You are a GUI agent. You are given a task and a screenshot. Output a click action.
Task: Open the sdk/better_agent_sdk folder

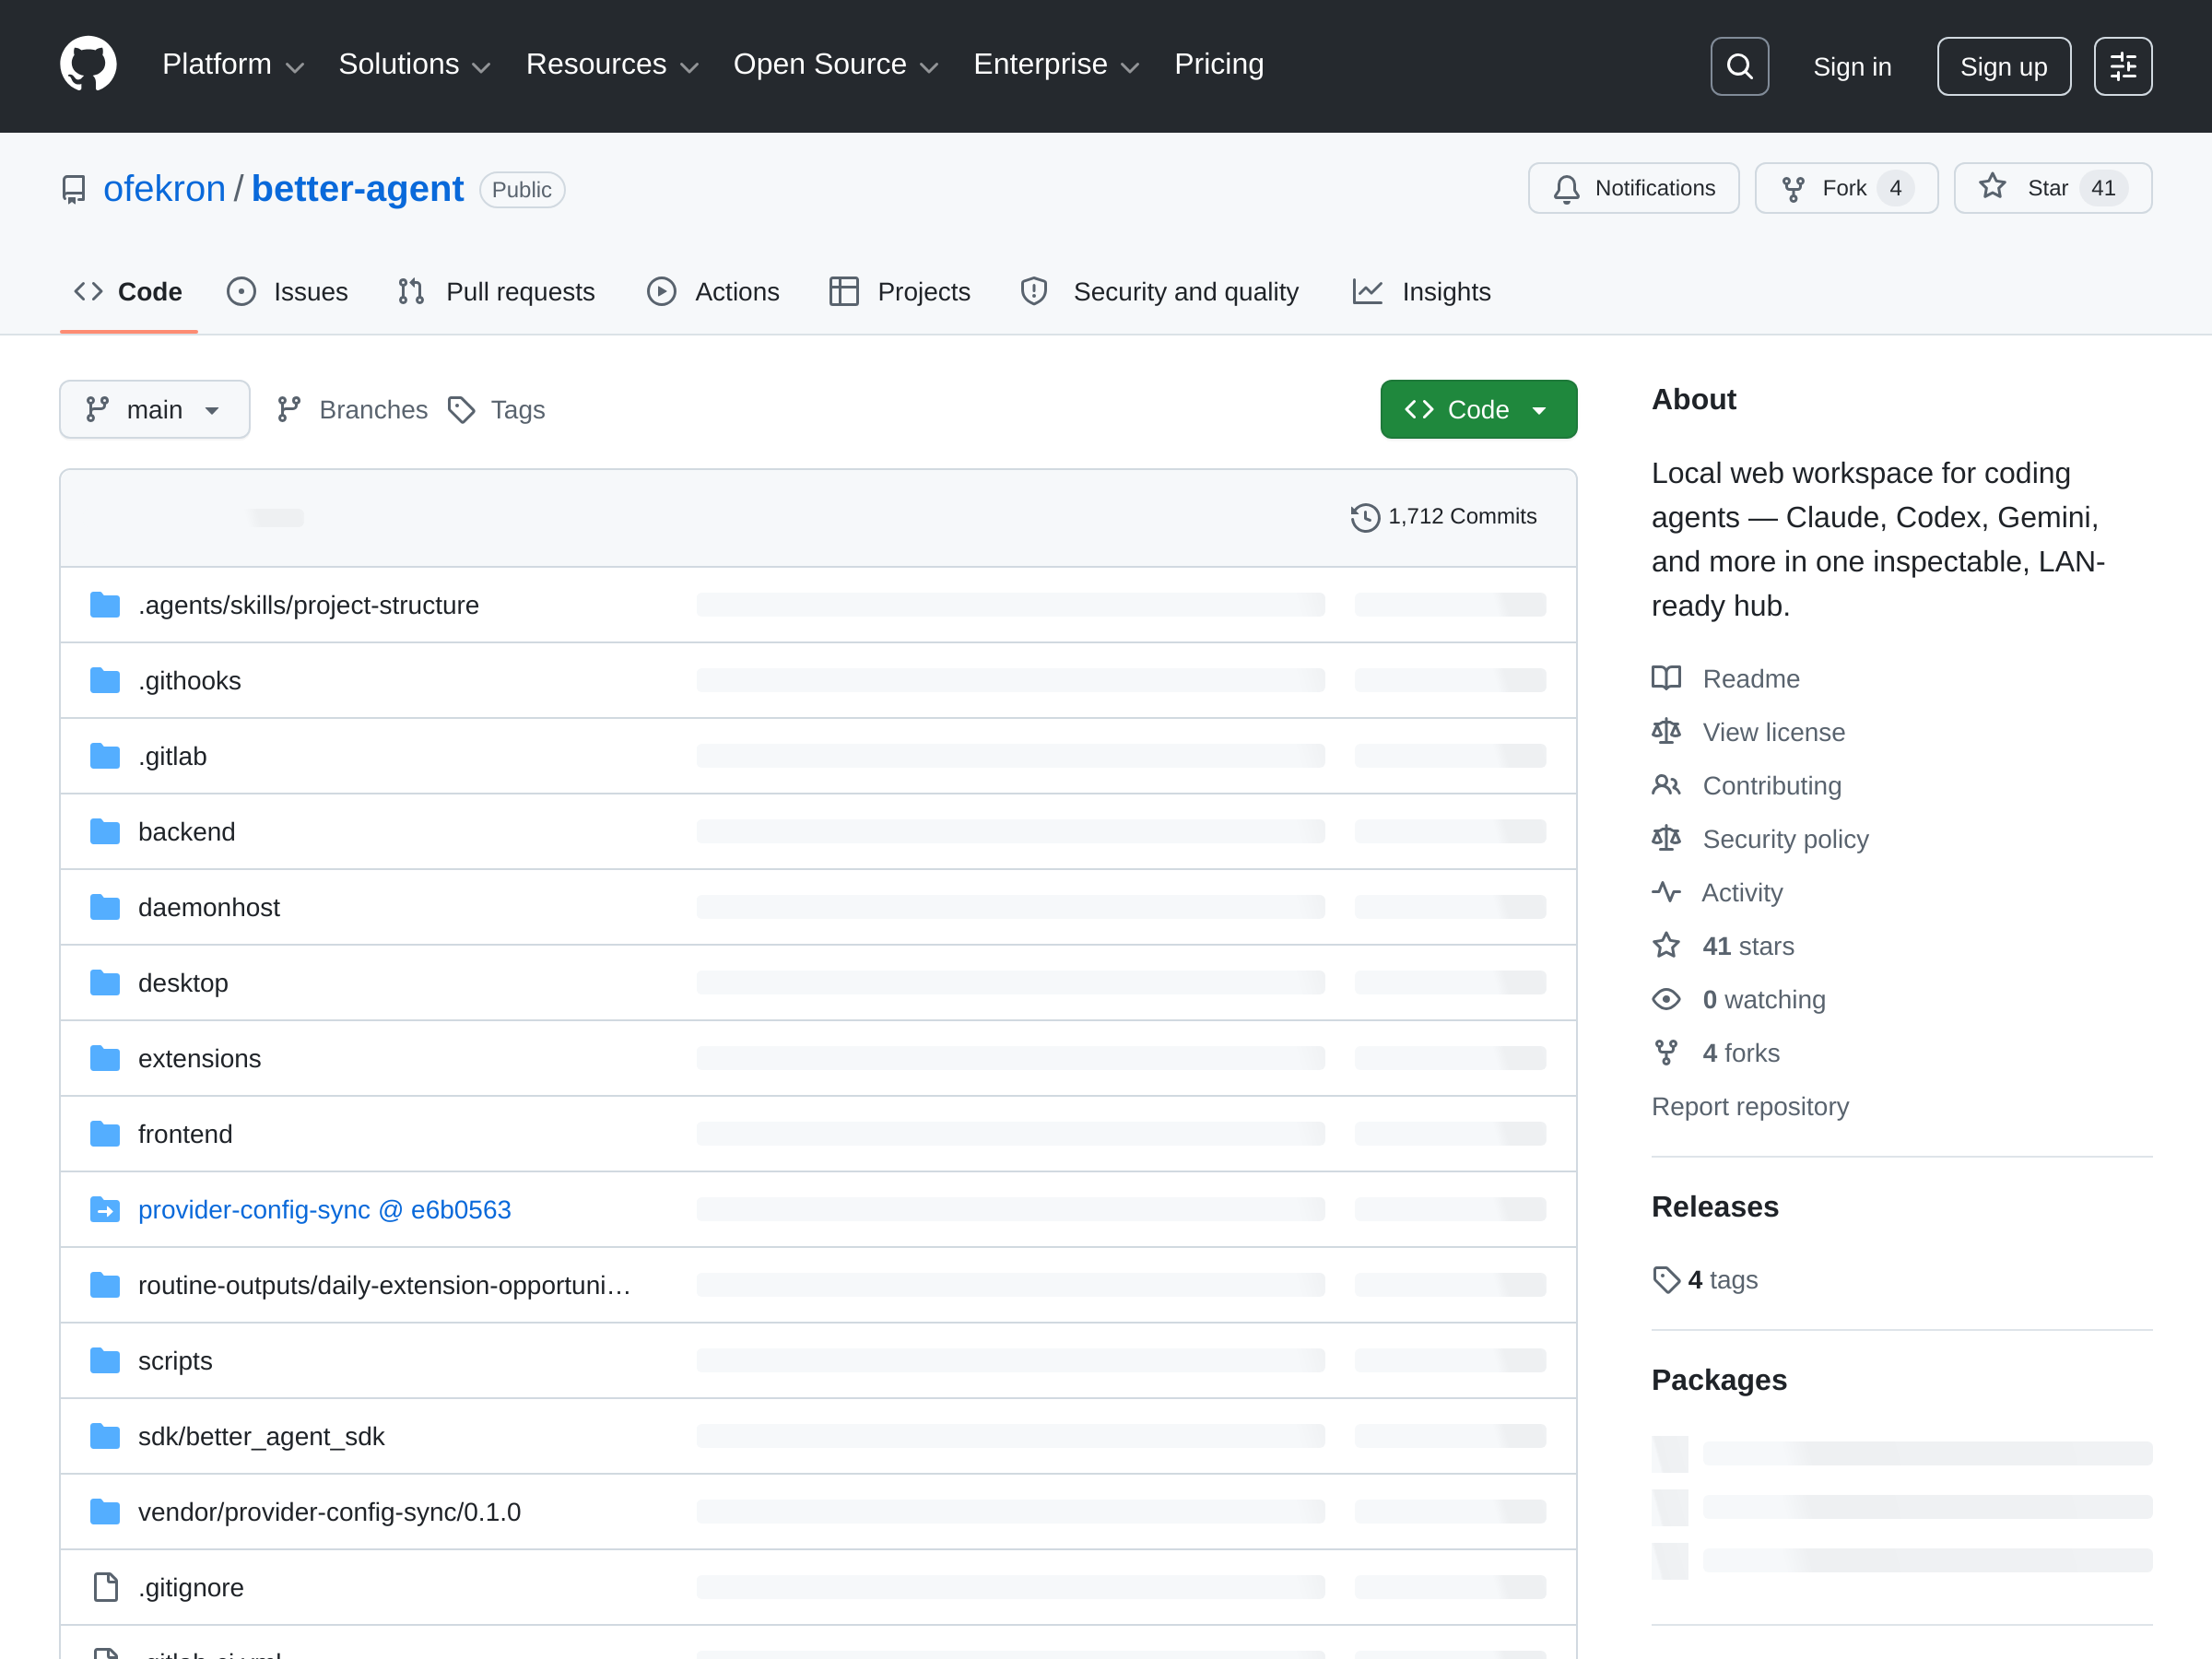261,1436
